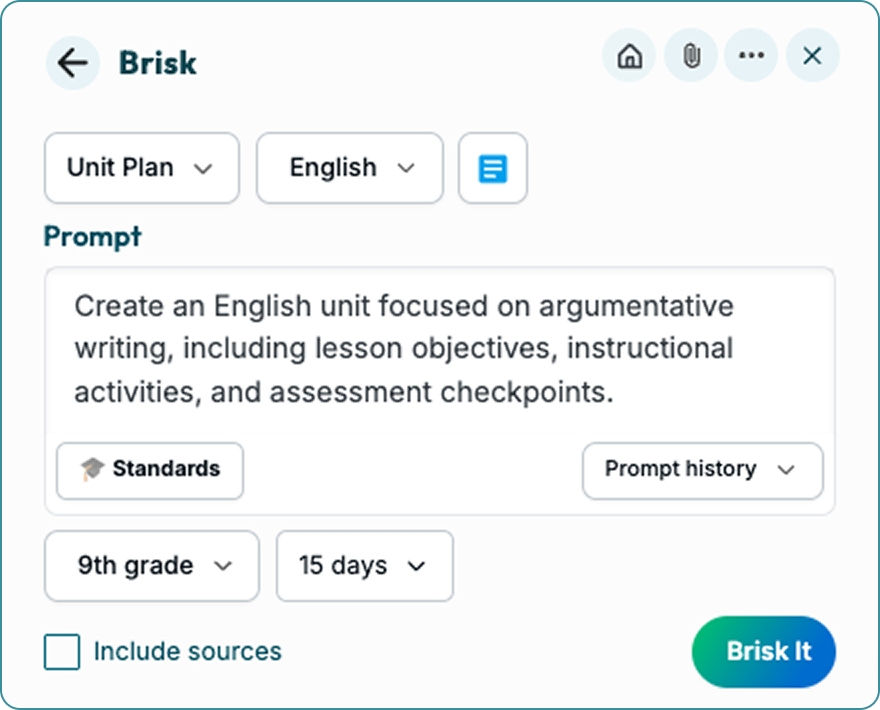Click the chevron next to 15 days
The width and height of the screenshot is (880, 710).
tap(416, 566)
